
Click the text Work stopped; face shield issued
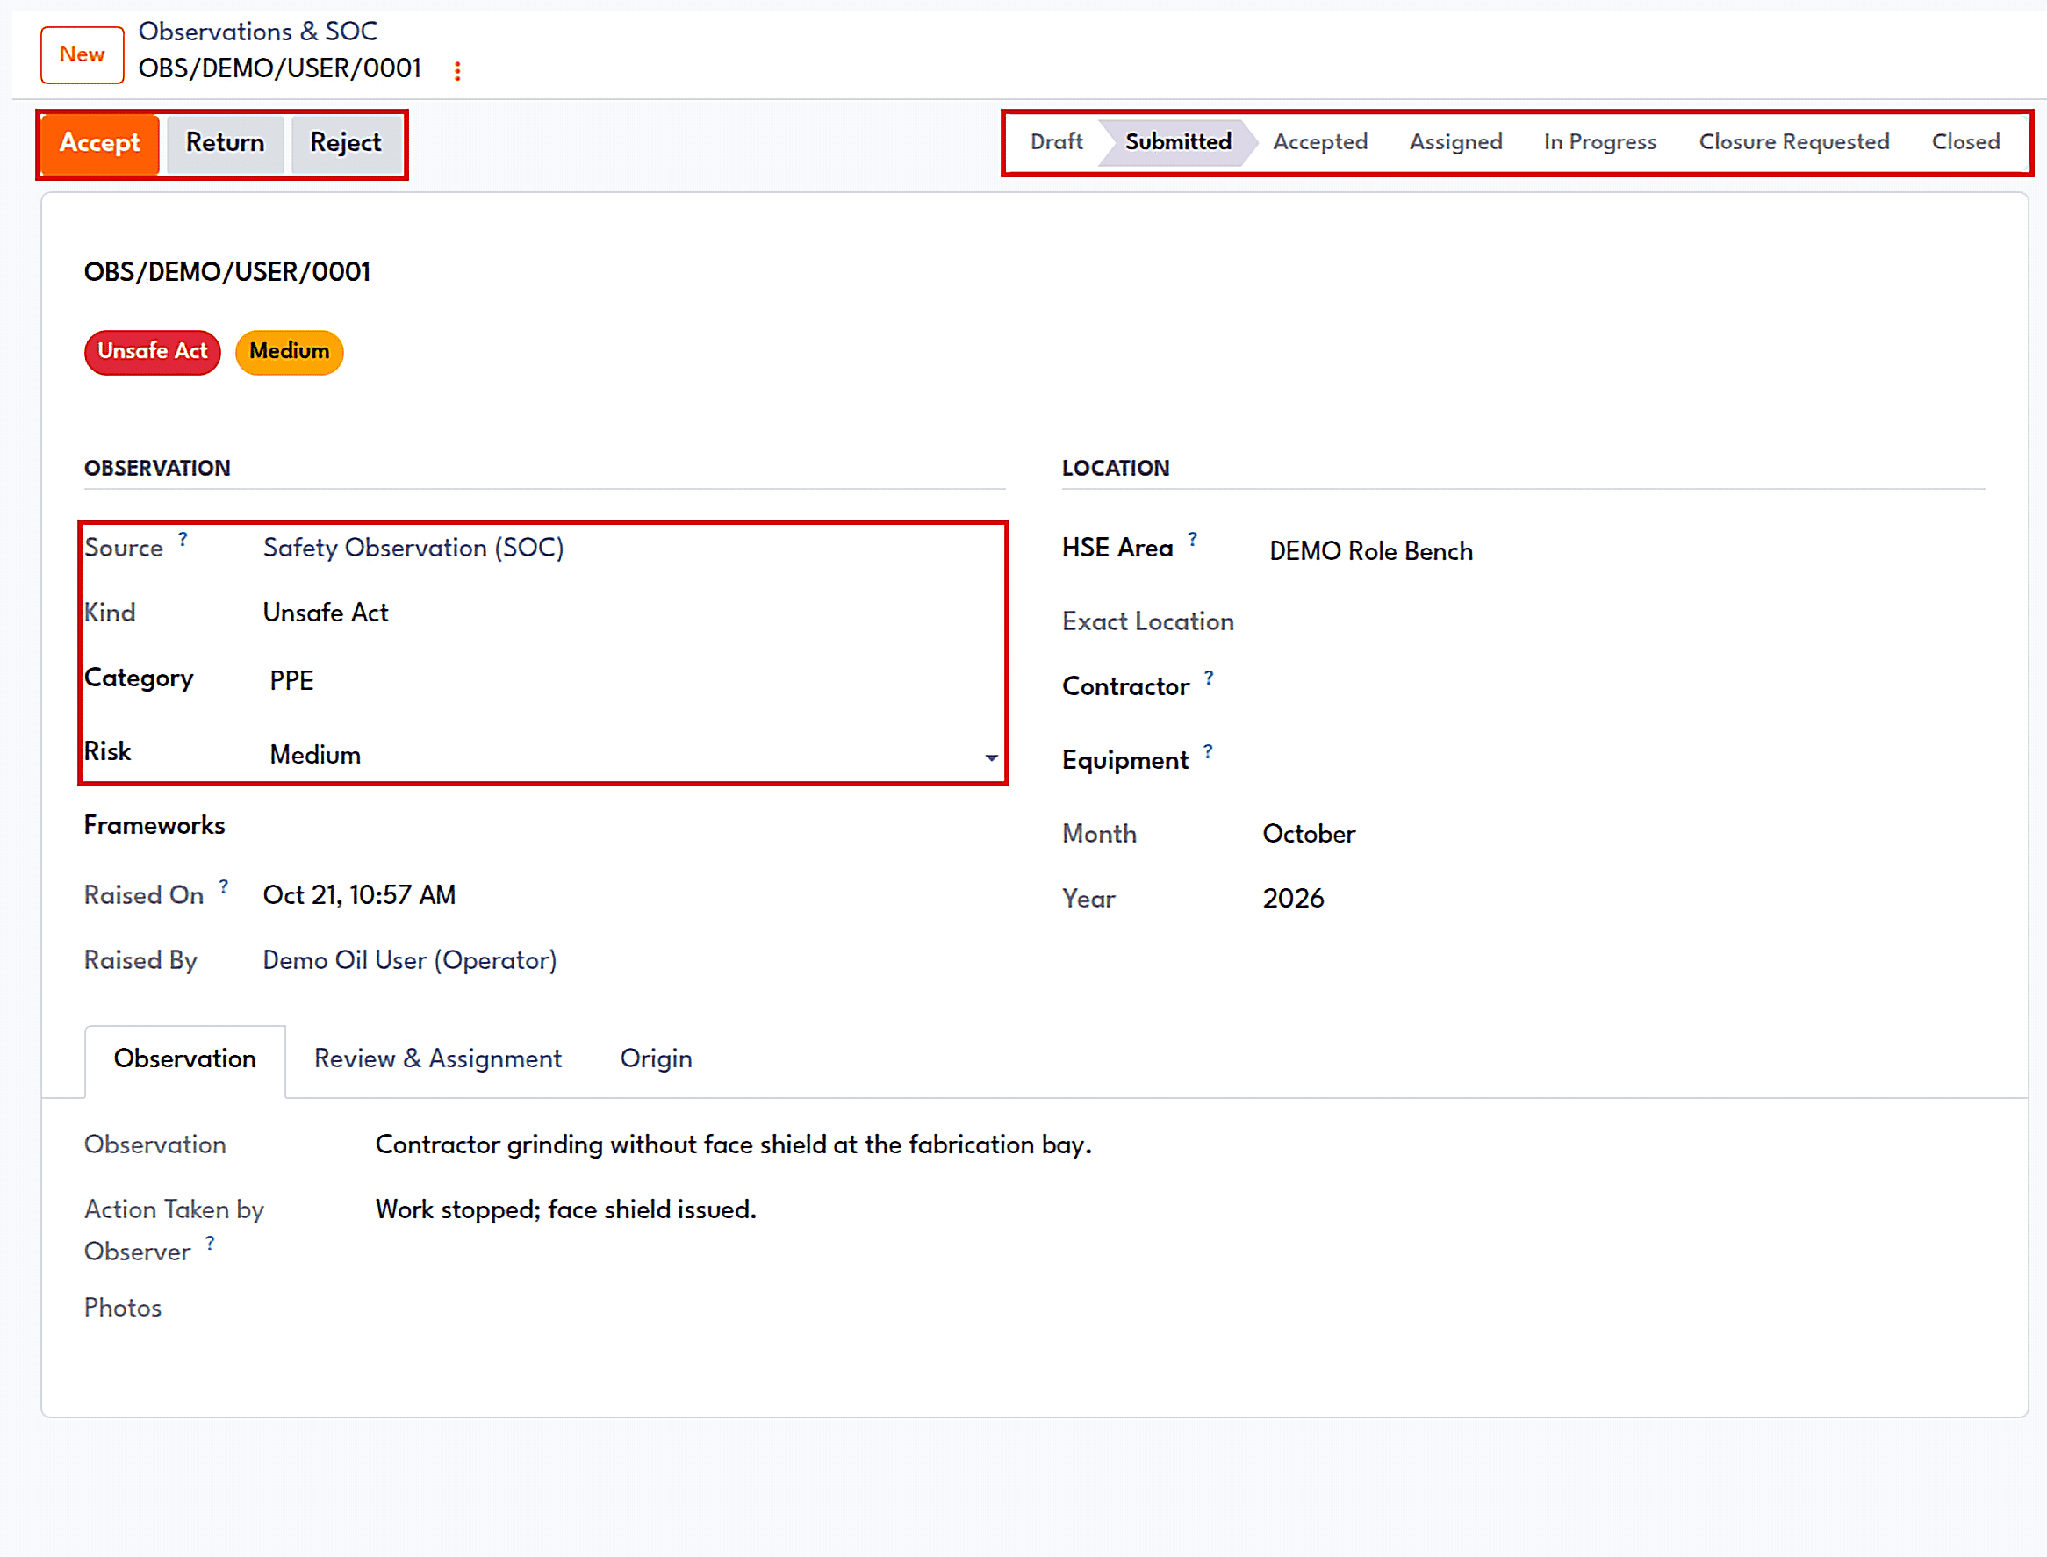point(565,1210)
